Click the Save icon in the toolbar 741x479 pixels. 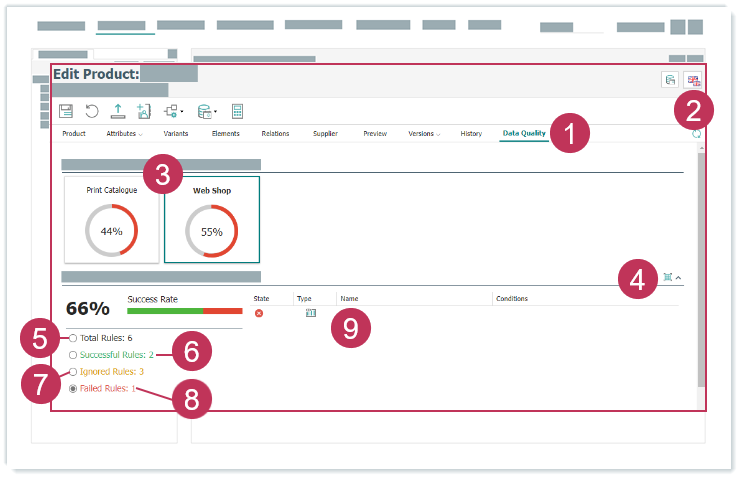click(x=66, y=111)
